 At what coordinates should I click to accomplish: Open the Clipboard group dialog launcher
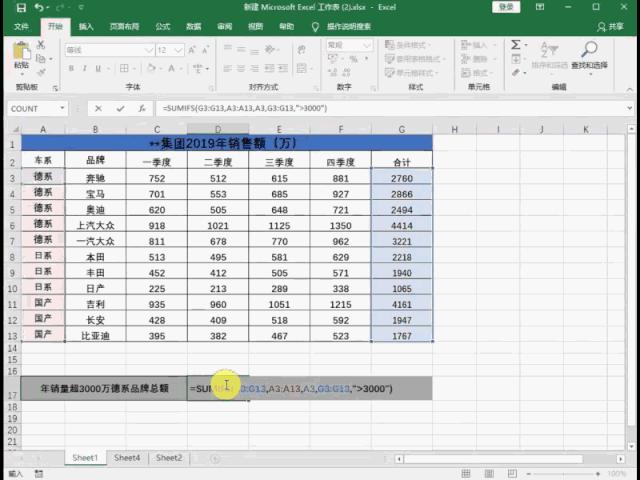click(55, 88)
